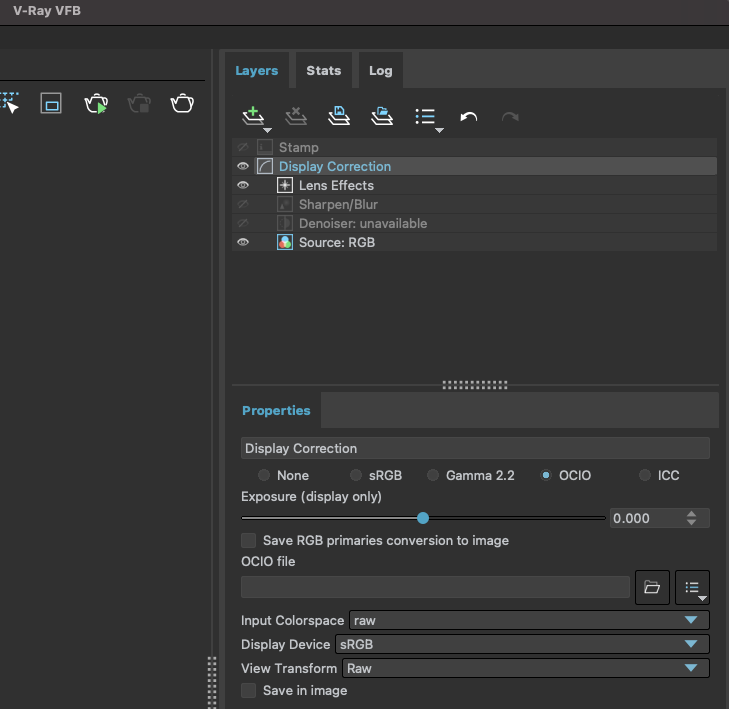Open the Properties tab
This screenshot has width=729, height=709.
pyautogui.click(x=276, y=411)
